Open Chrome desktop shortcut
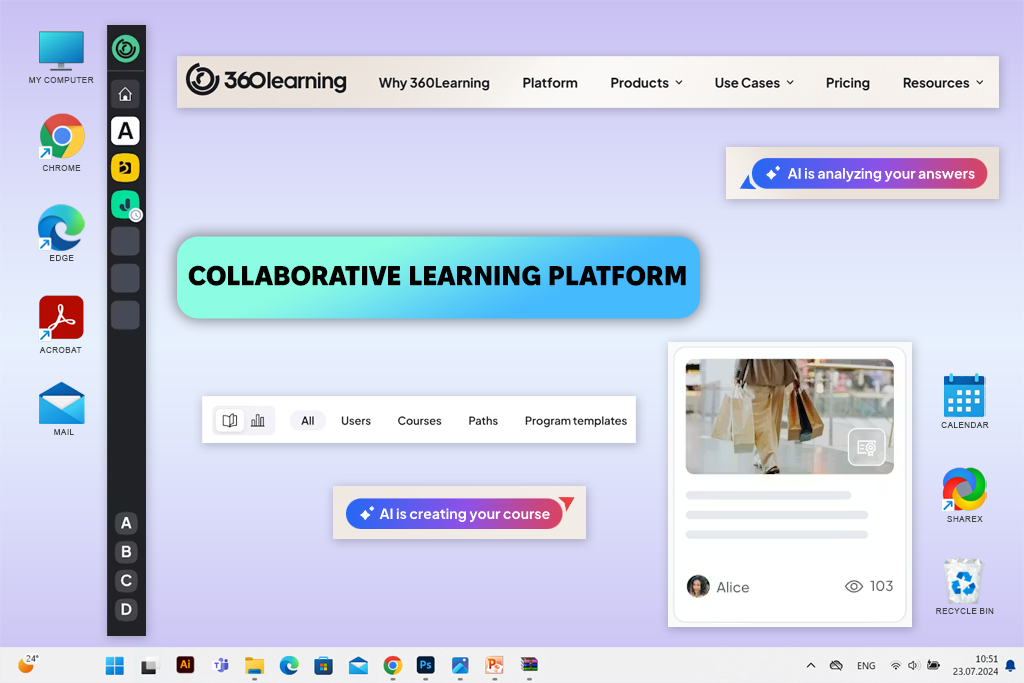The image size is (1024, 683). [x=61, y=143]
